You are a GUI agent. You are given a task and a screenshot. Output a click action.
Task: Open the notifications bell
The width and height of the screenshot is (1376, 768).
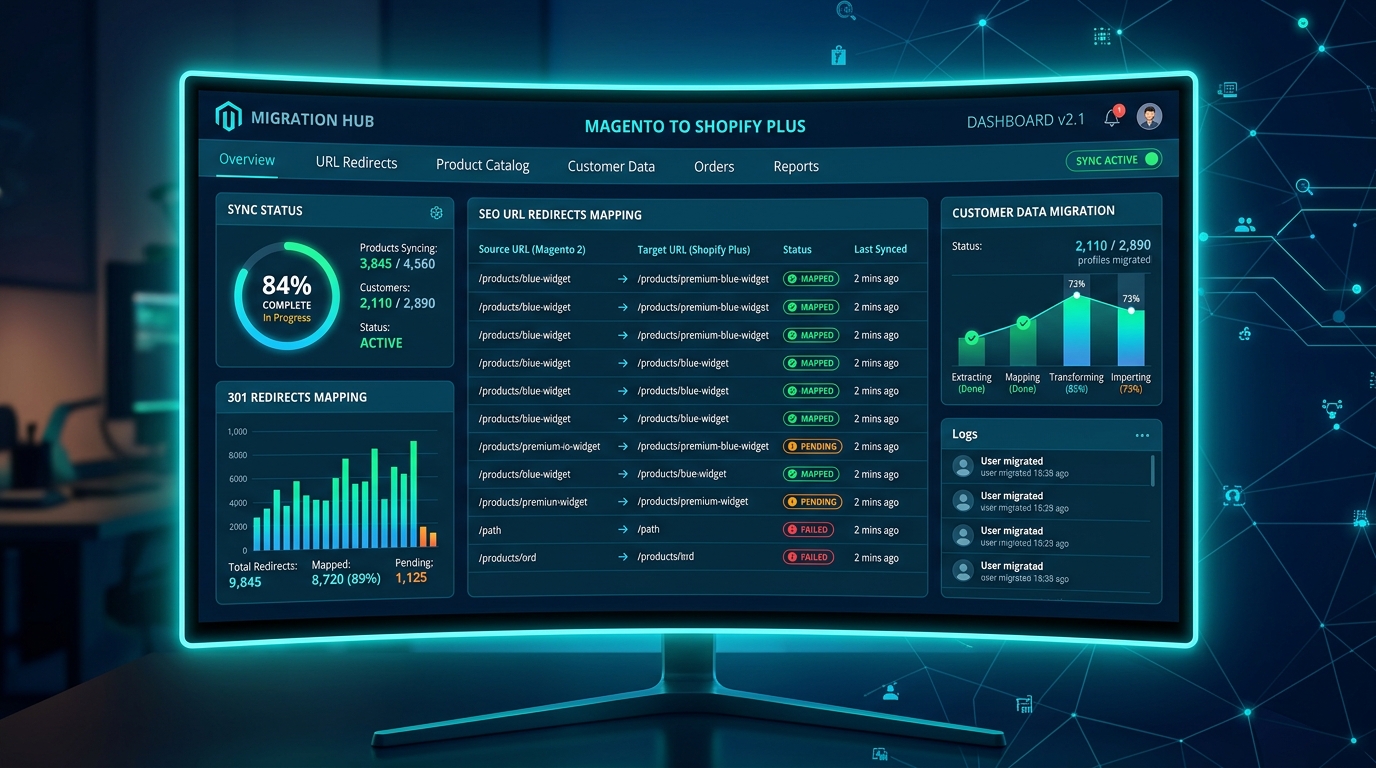point(1112,118)
